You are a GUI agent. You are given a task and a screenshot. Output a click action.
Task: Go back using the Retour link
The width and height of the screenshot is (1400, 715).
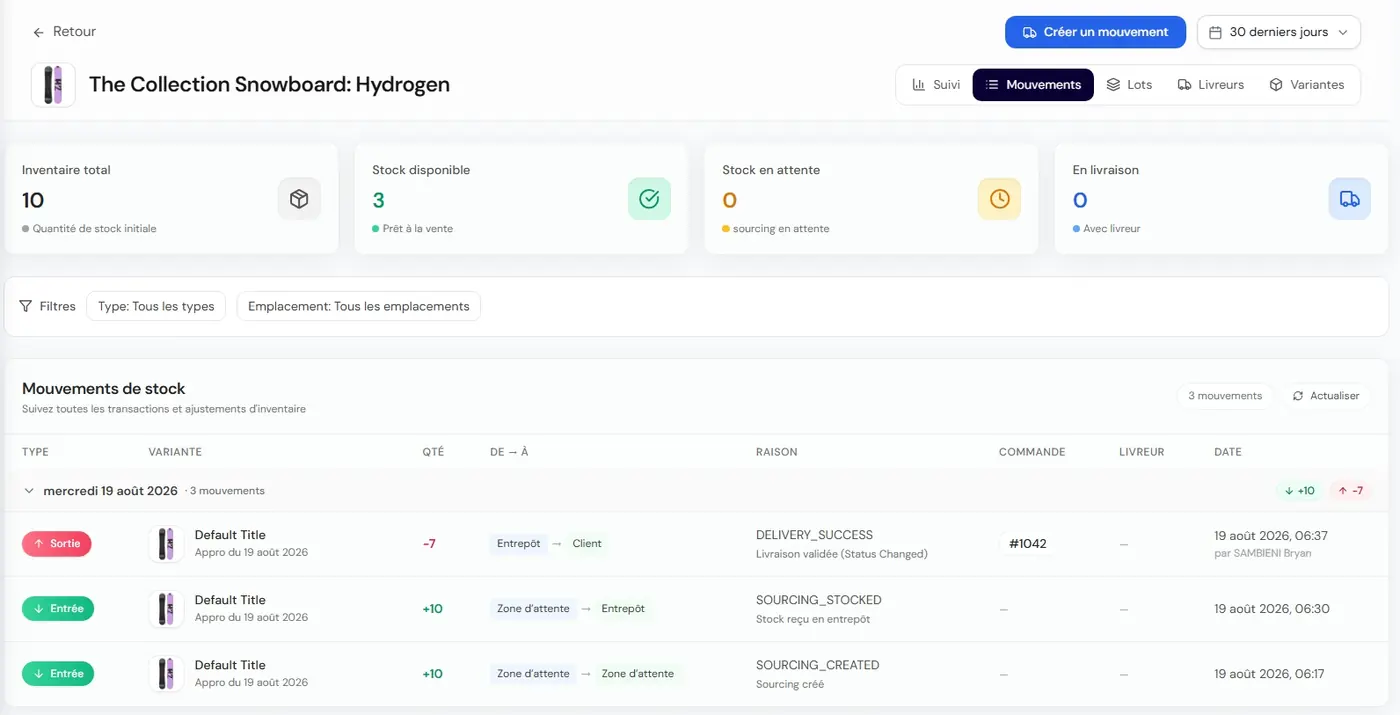point(64,32)
